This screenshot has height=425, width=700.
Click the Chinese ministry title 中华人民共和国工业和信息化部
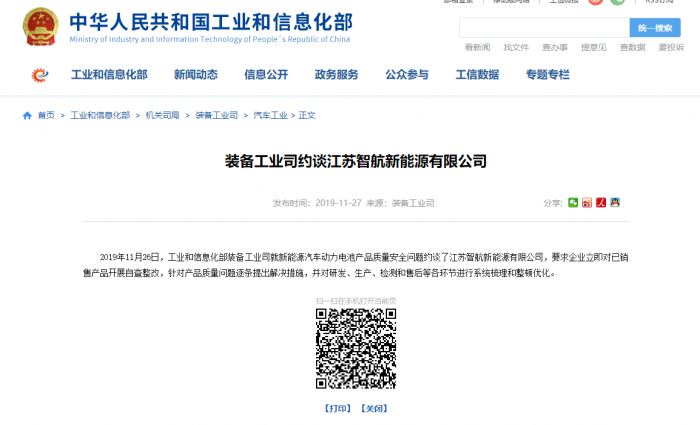click(211, 22)
